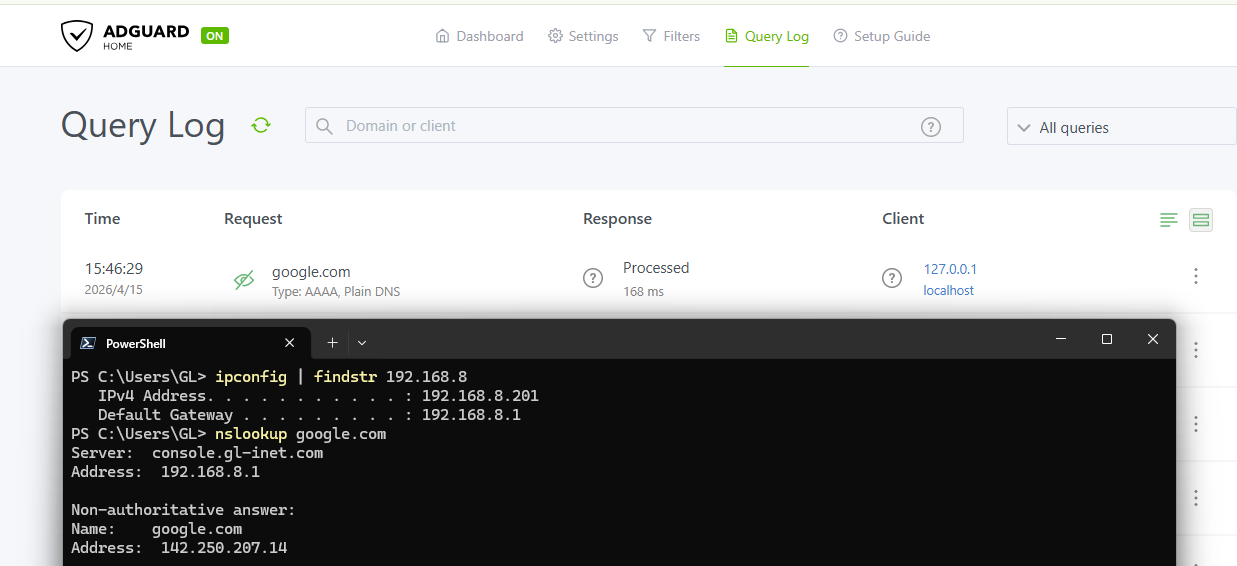Open the PowerShell new tab dropdown chevron
Image resolution: width=1237 pixels, height=566 pixels.
pyautogui.click(x=362, y=343)
